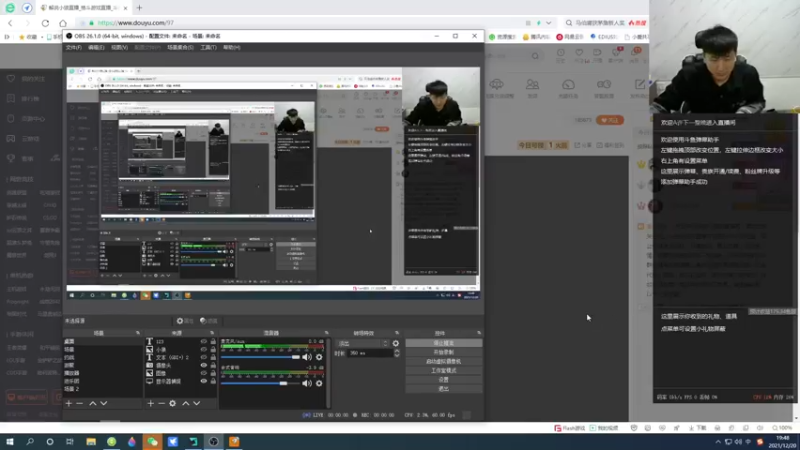Open the scene transition type dropdown
Screen dimensions: 800x450
[363, 343]
